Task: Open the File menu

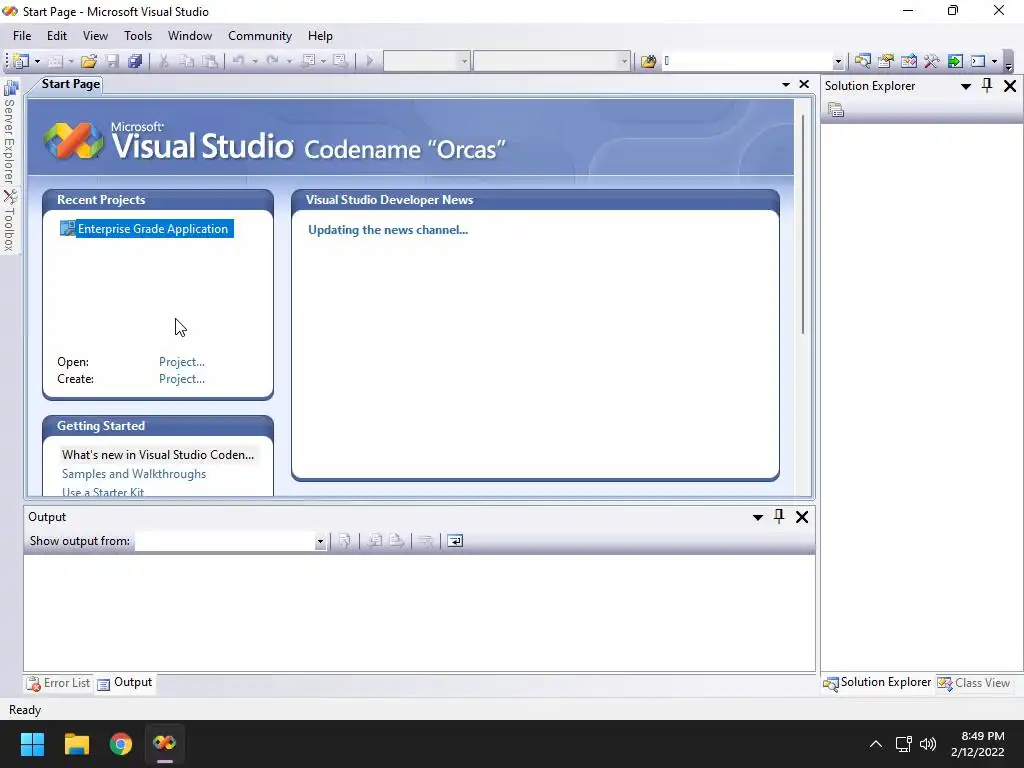Action: (x=22, y=36)
